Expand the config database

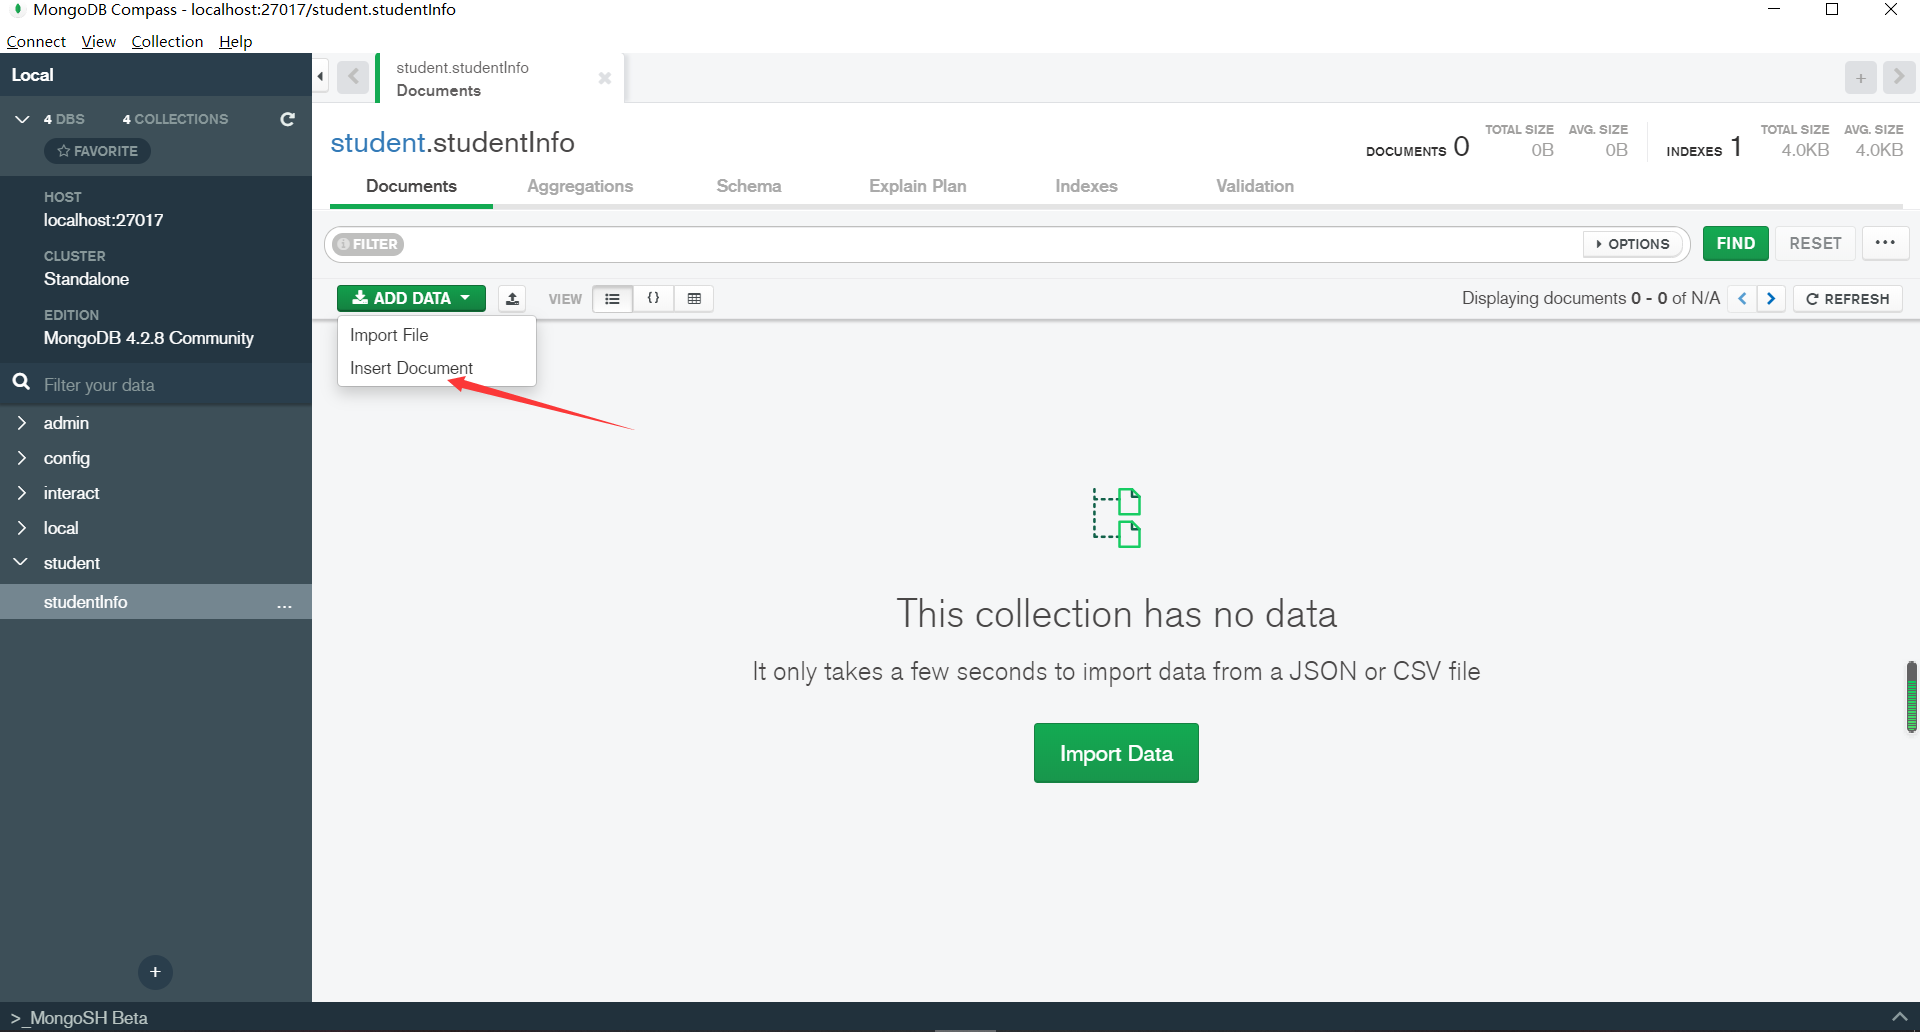pos(21,458)
